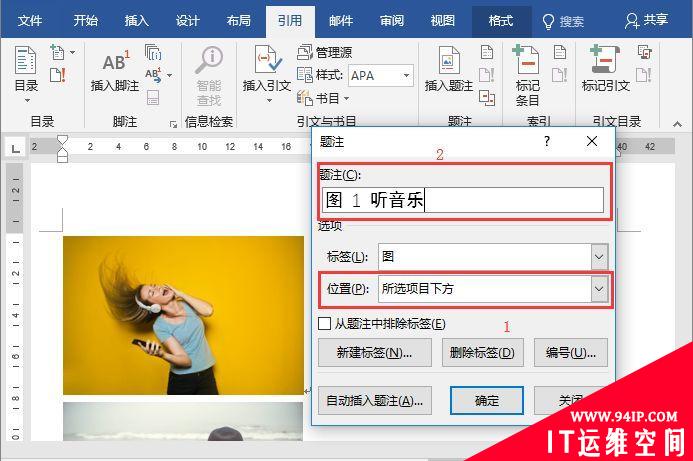Switch to the 邮件 mailings tab
Screen dimensions: 693x461
[x=341, y=20]
